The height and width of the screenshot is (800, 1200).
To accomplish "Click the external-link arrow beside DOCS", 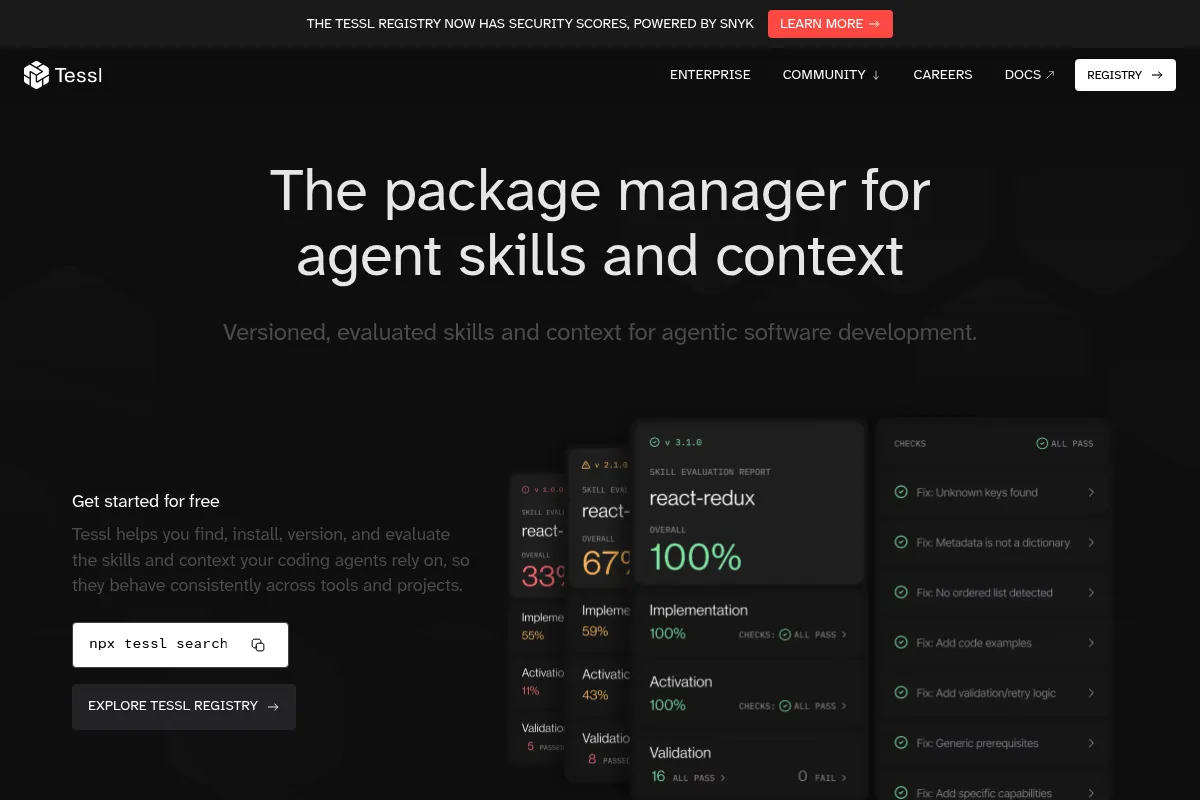I will [x=1050, y=75].
